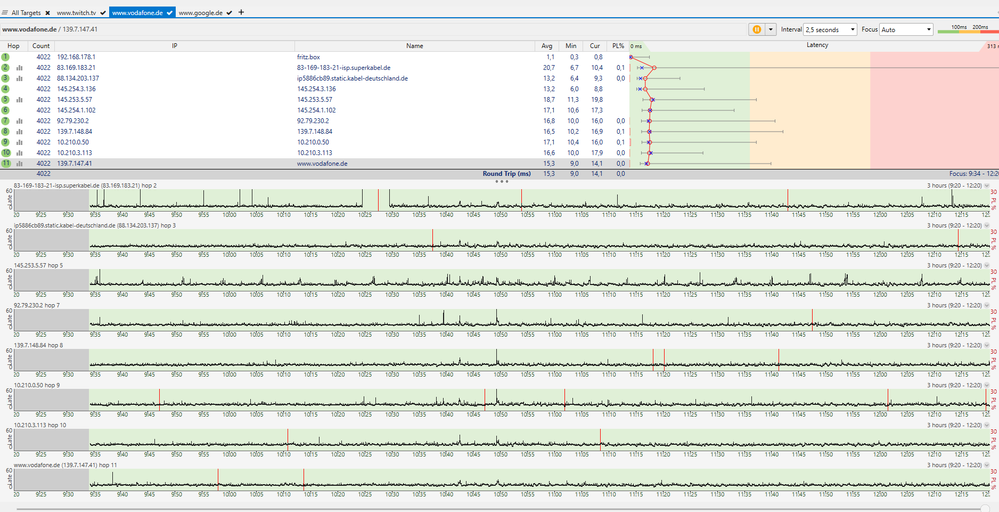The width and height of the screenshot is (999, 512).
Task: Switch to the www.twitch.tv tab
Action: pyautogui.click(x=77, y=12)
